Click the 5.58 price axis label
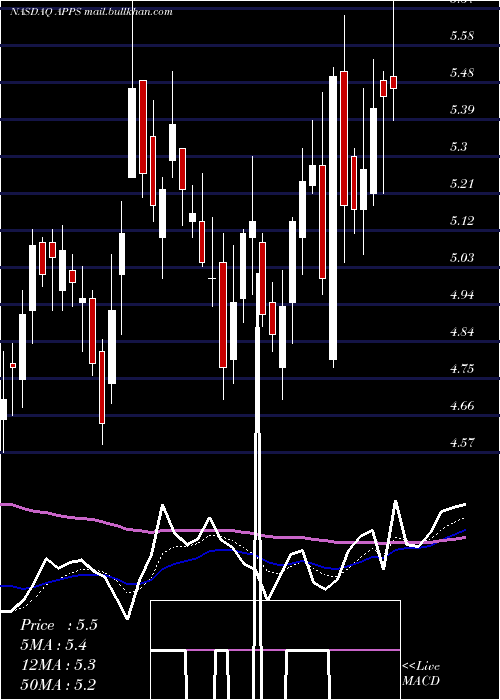 tap(462, 36)
